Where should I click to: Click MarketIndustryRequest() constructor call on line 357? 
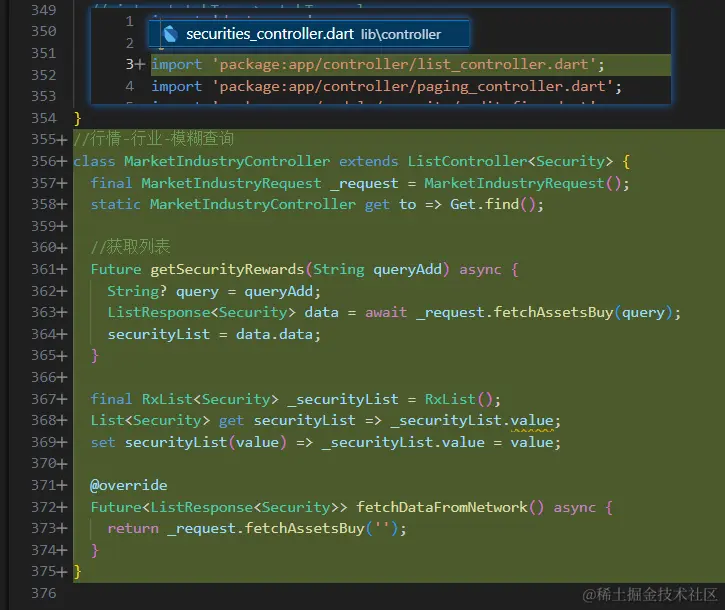[x=523, y=183]
